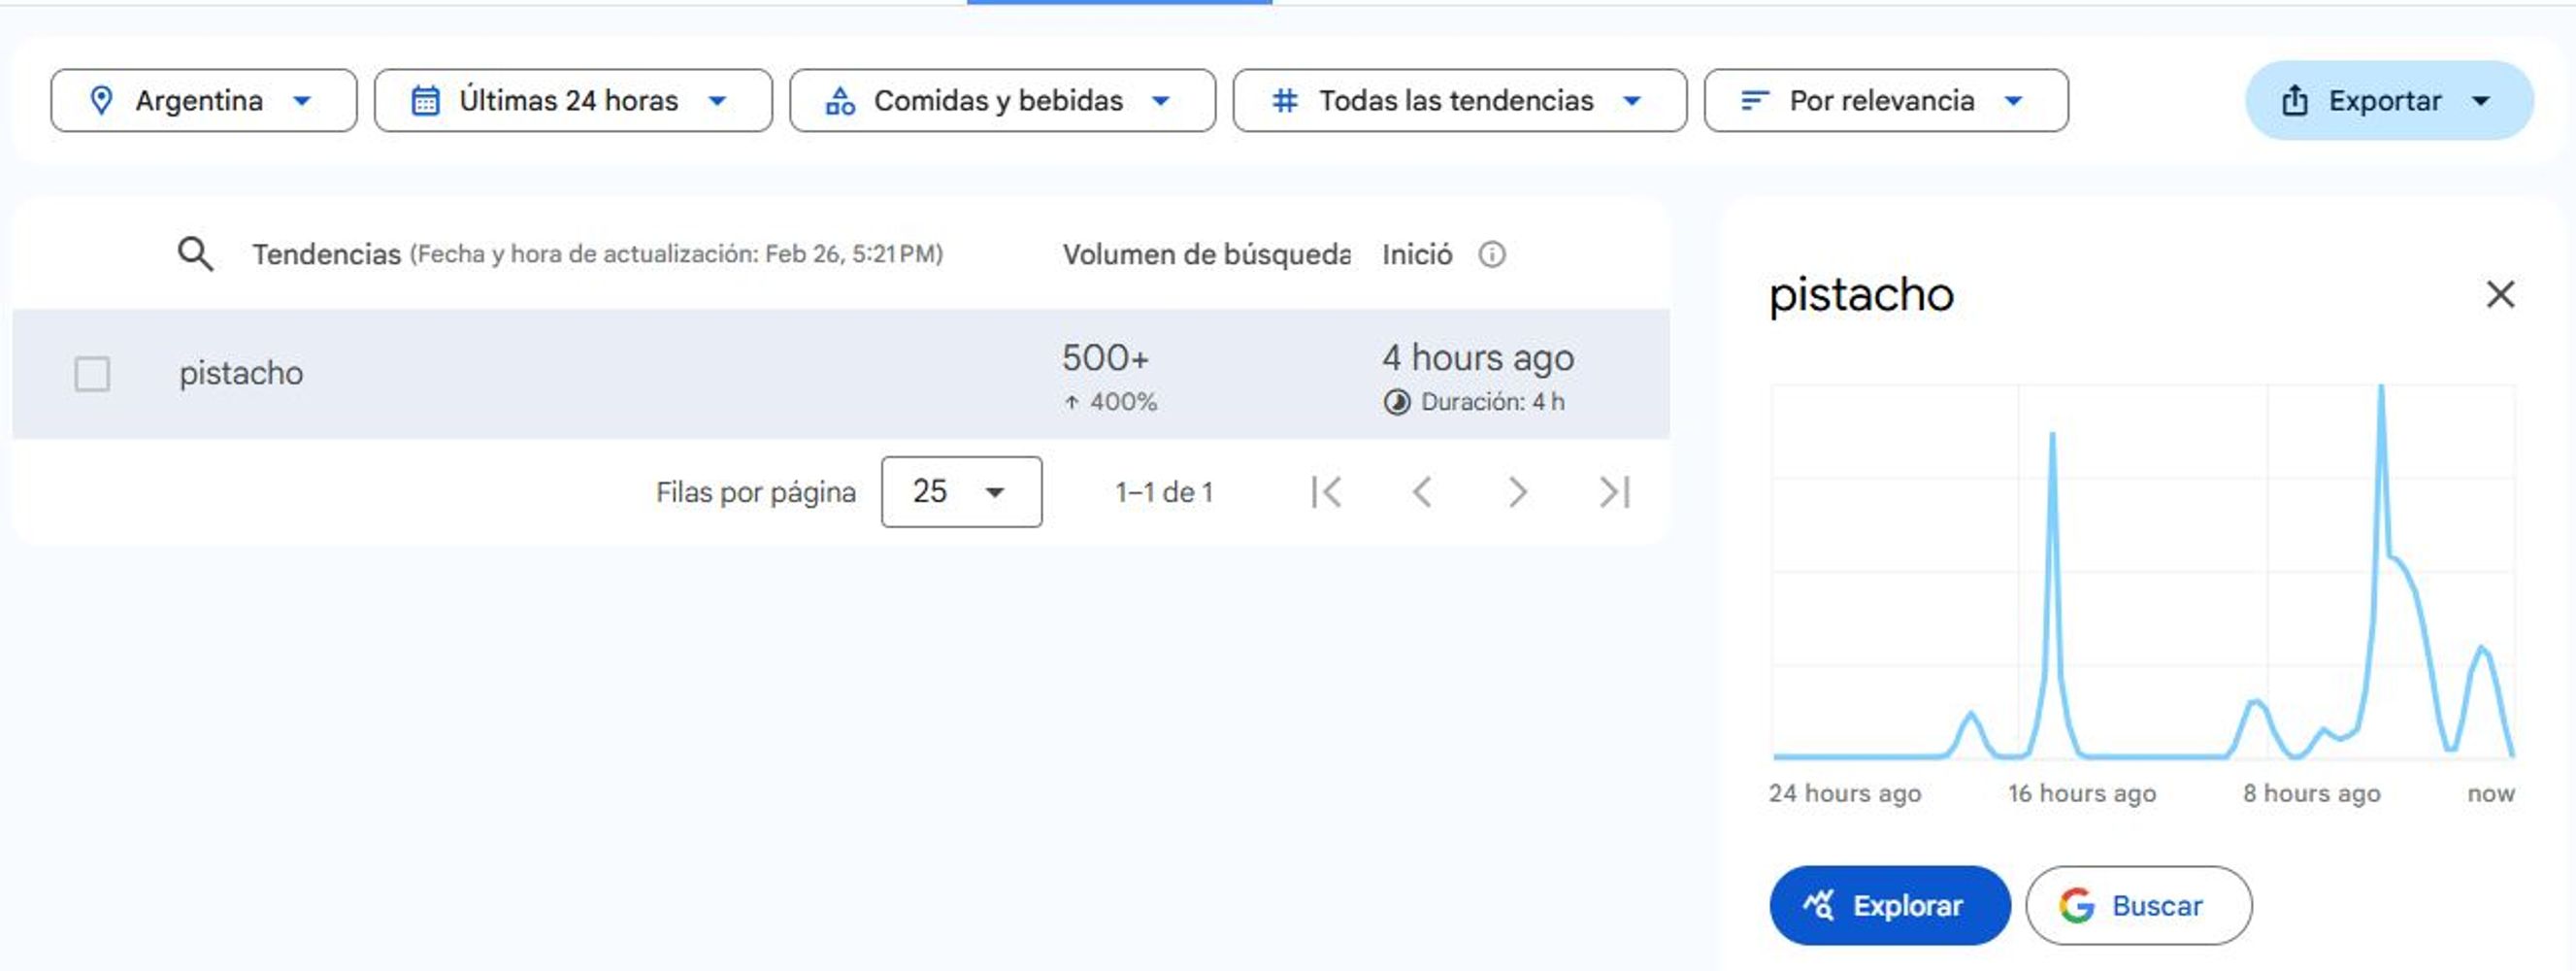Click the Buscar Google button
Screen dimensions: 2576x971
pyautogui.click(x=2139, y=905)
